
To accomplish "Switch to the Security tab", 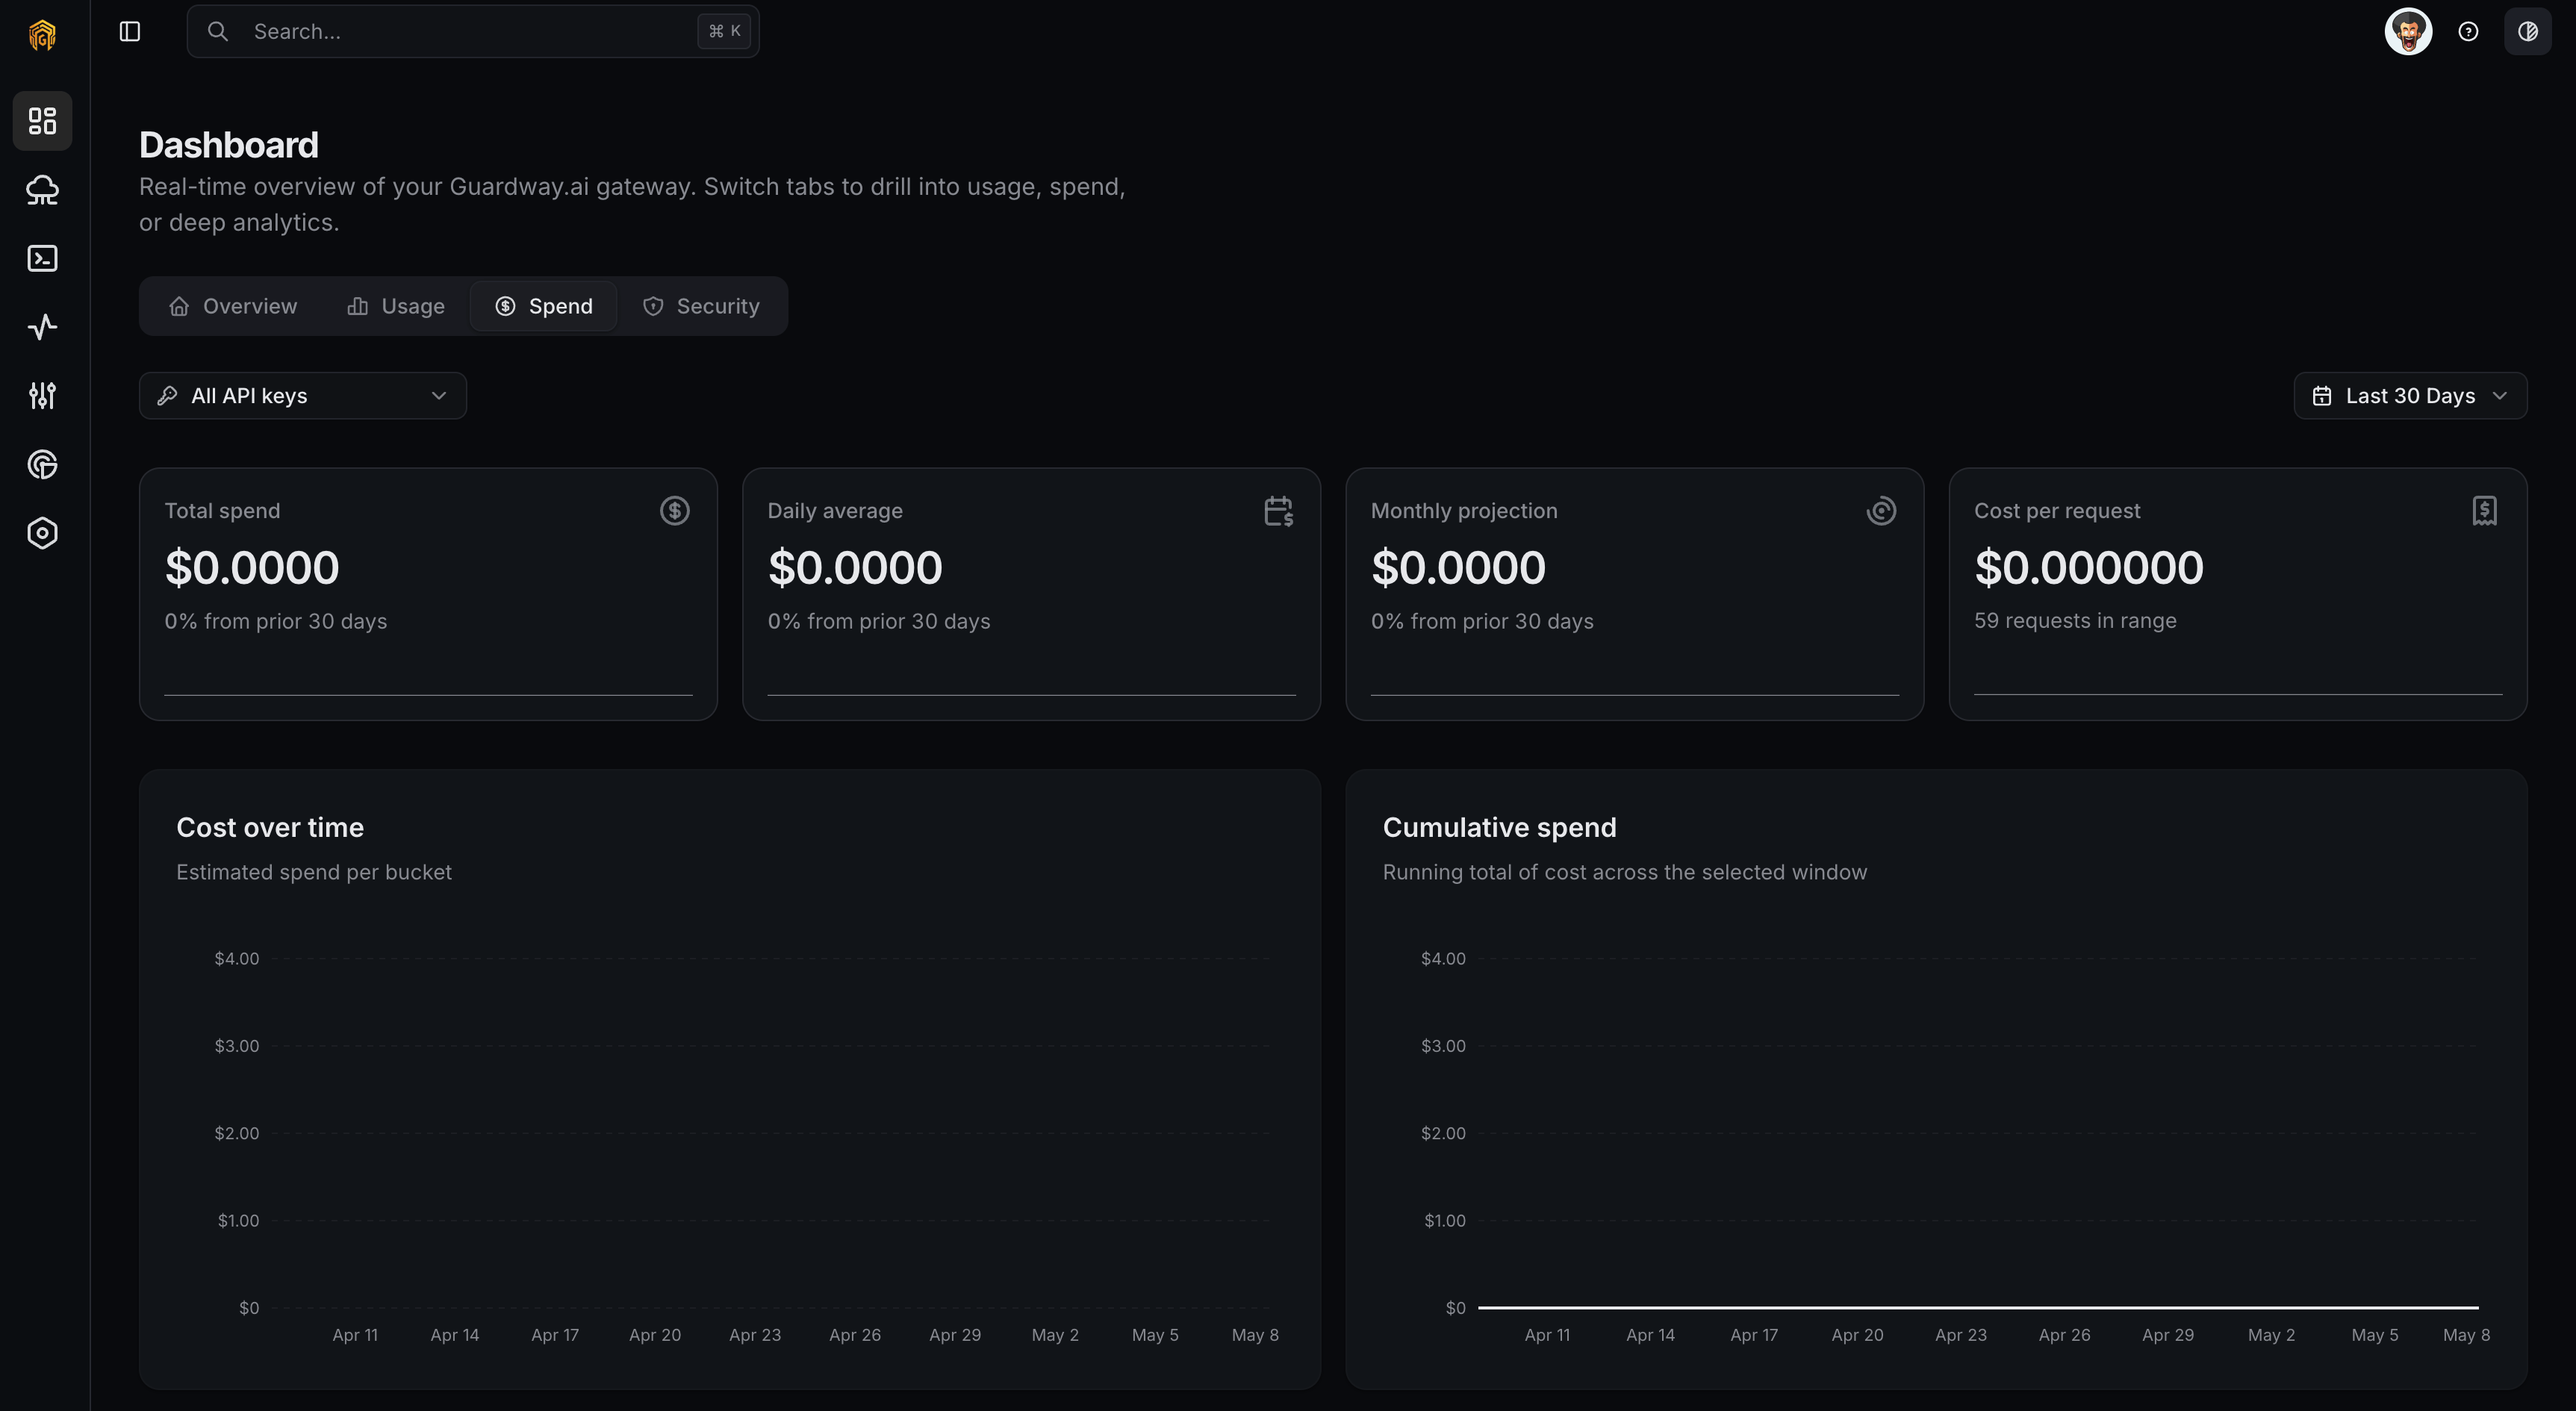I will point(701,306).
